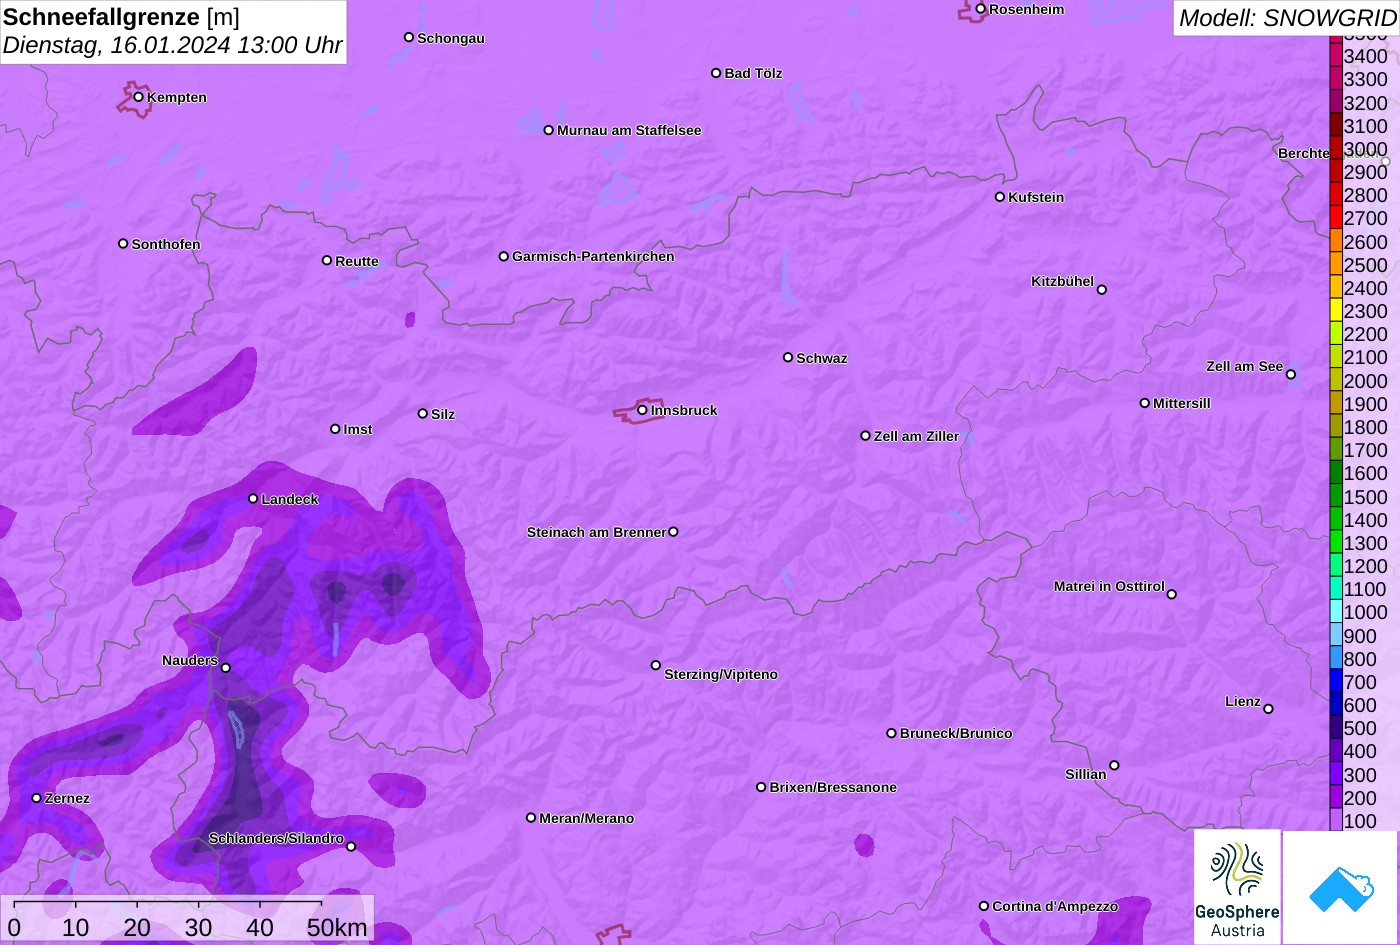Click the 2000 legend value
The height and width of the screenshot is (945, 1400).
click(1366, 381)
